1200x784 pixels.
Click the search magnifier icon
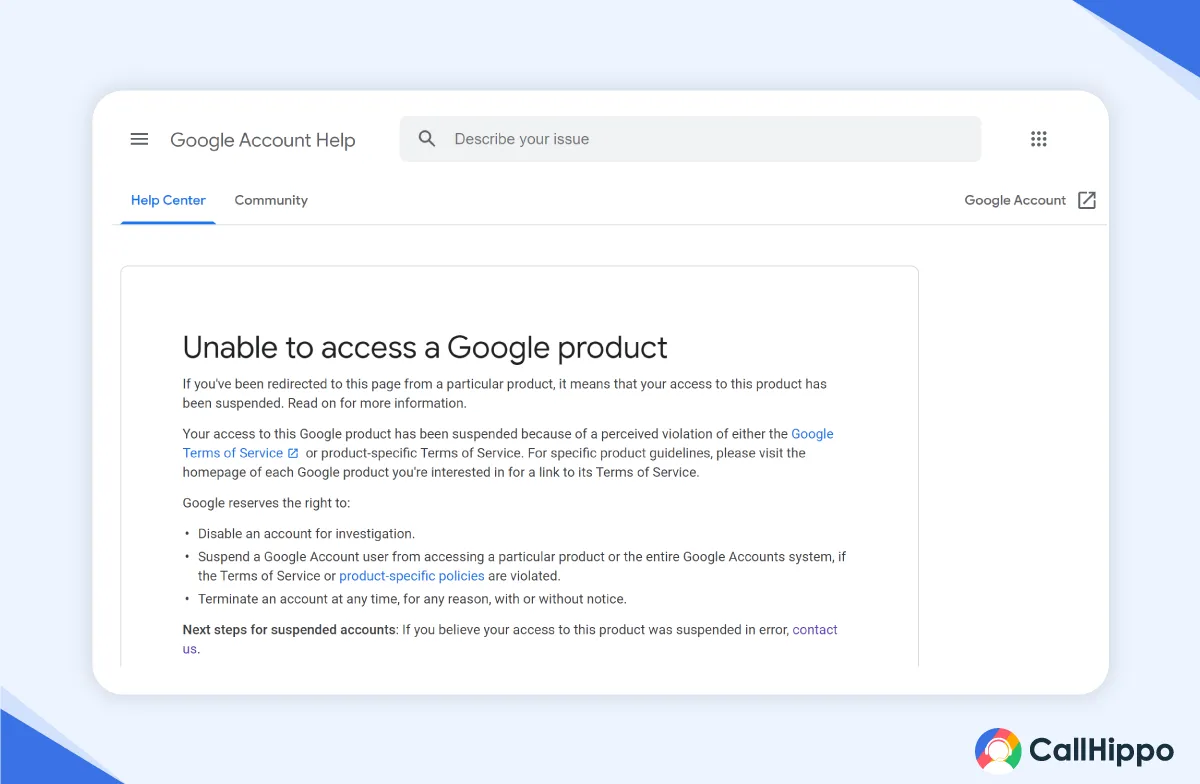(427, 139)
